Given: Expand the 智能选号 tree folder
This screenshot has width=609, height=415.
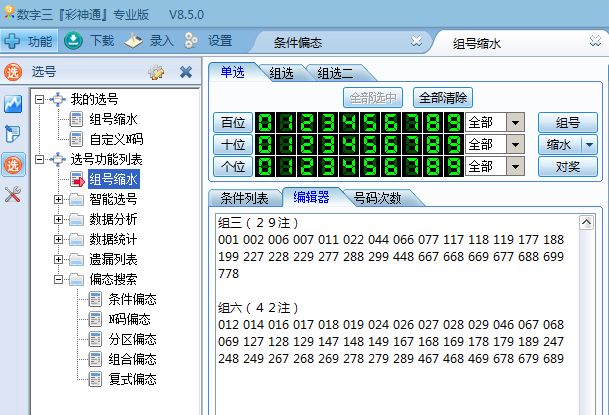Looking at the screenshot, I should pos(57,199).
